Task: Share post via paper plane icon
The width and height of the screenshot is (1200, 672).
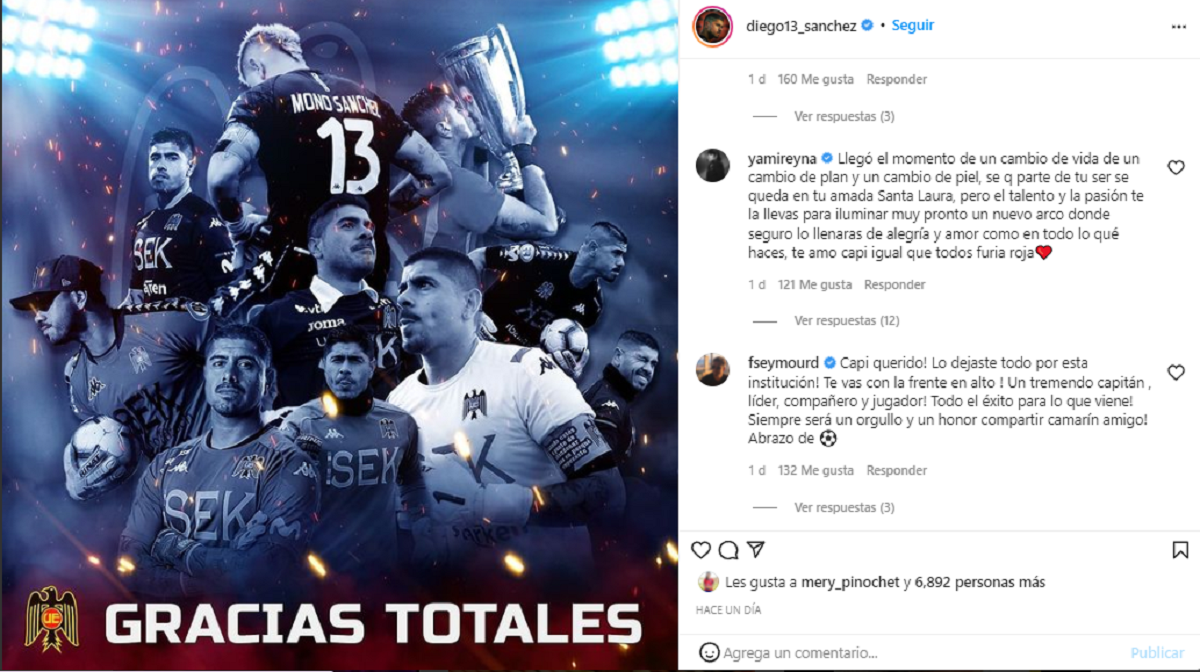Action: [757, 550]
